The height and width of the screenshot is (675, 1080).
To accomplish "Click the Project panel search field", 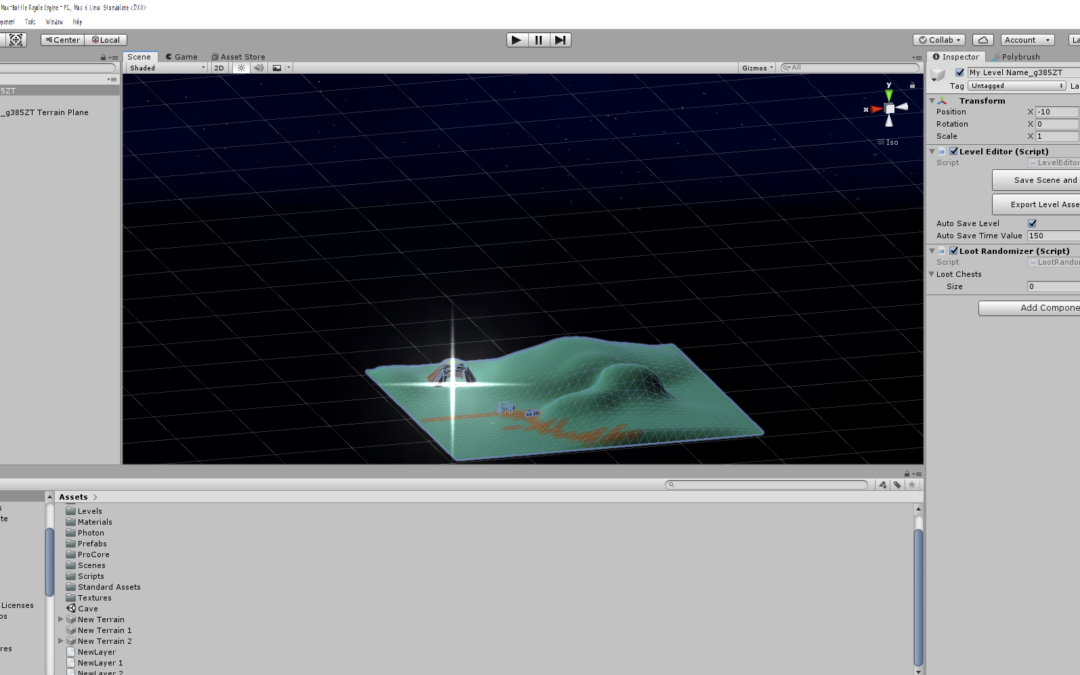I will pos(766,484).
